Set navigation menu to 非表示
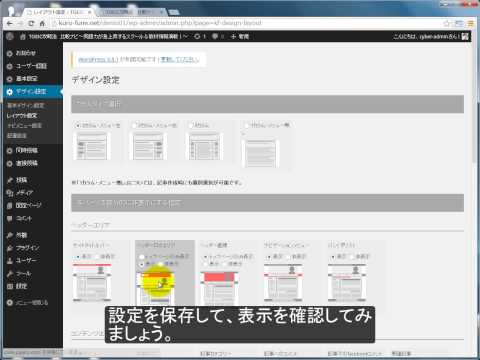 [288, 257]
